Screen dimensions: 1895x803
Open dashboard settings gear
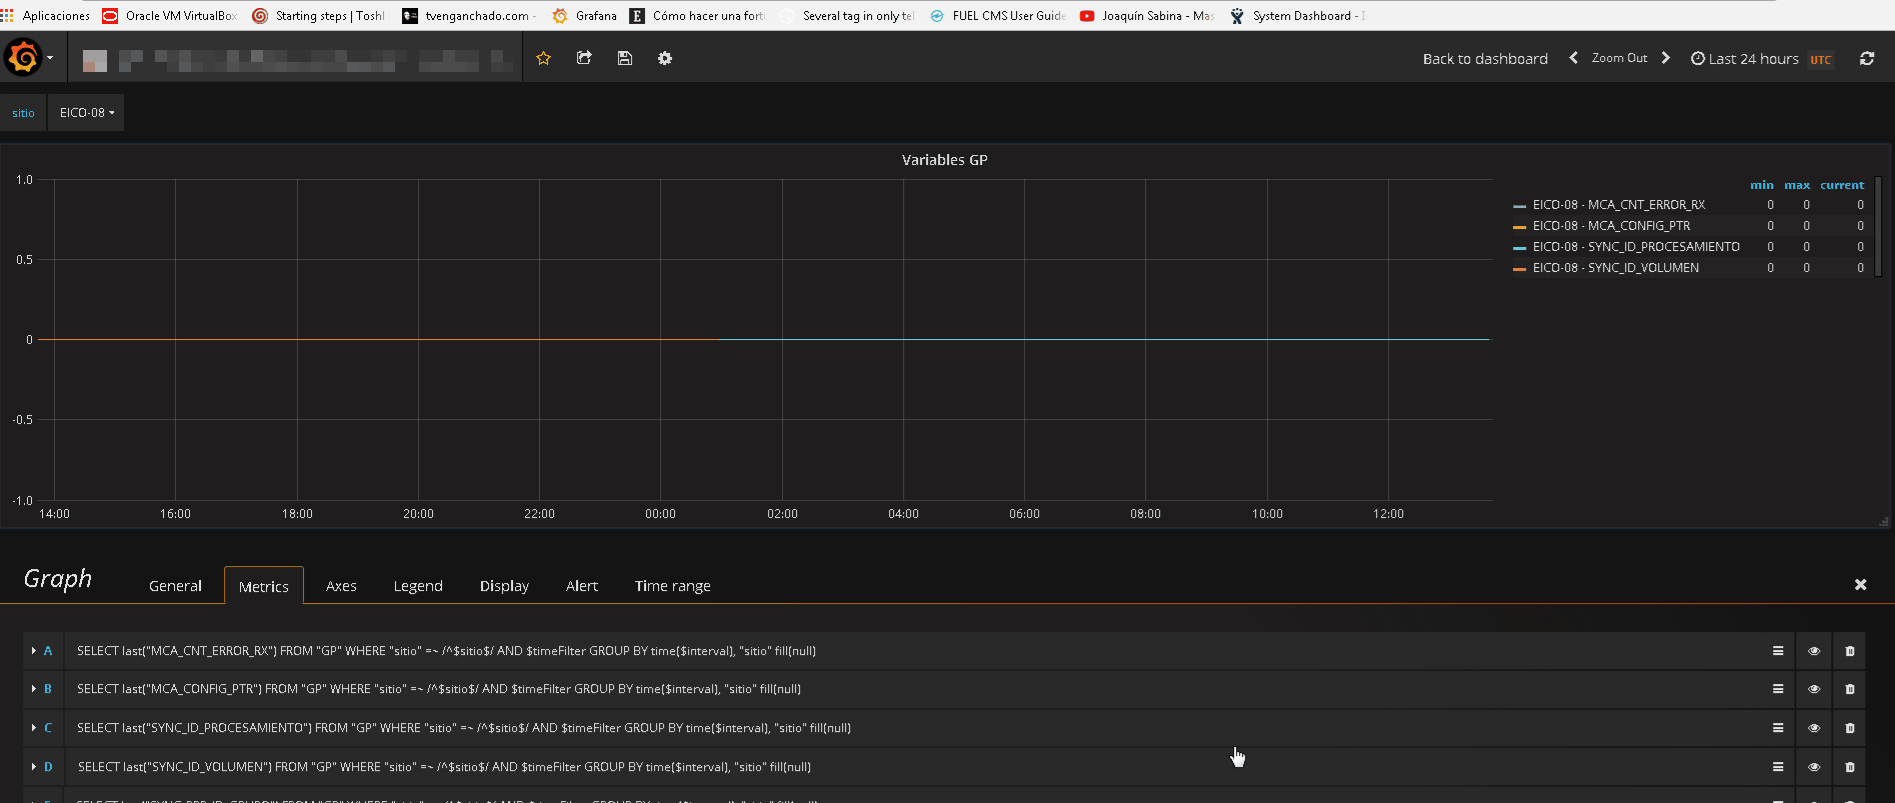point(665,58)
